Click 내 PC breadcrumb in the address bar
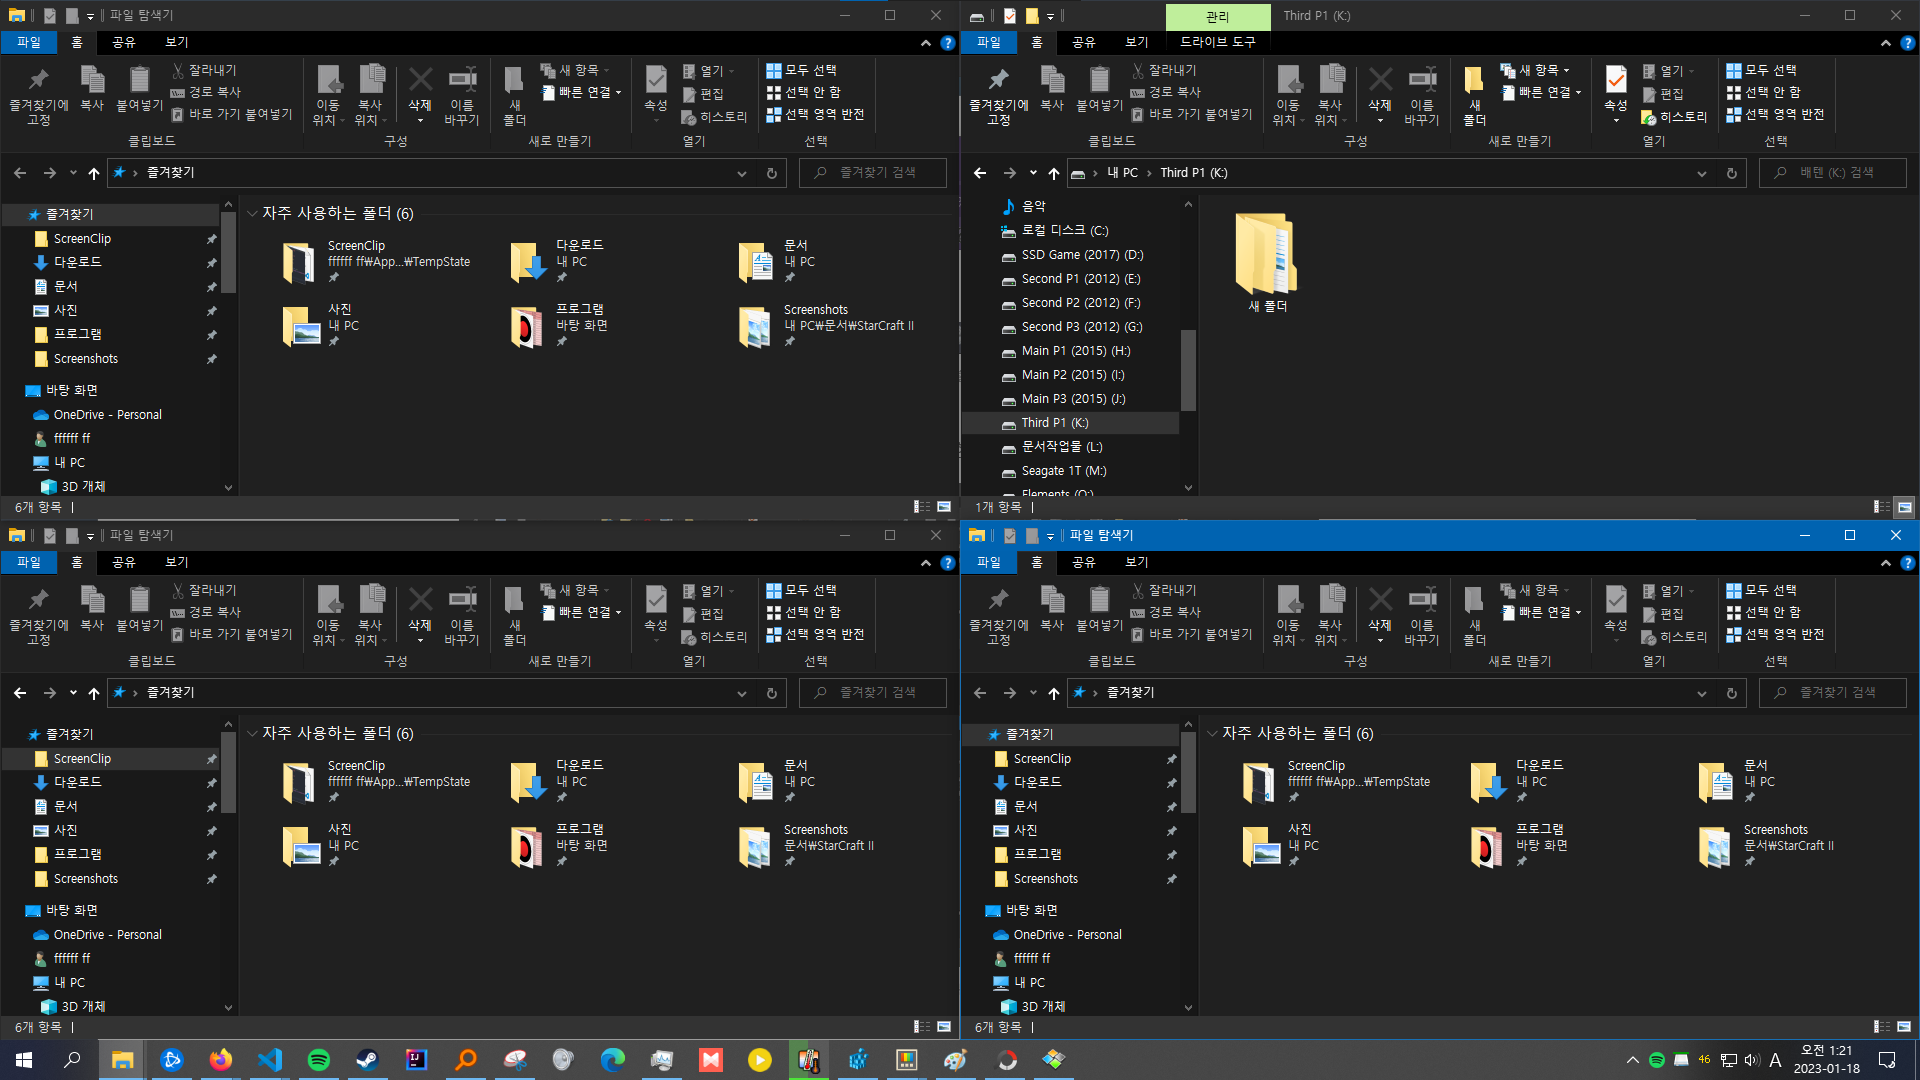 (1123, 173)
